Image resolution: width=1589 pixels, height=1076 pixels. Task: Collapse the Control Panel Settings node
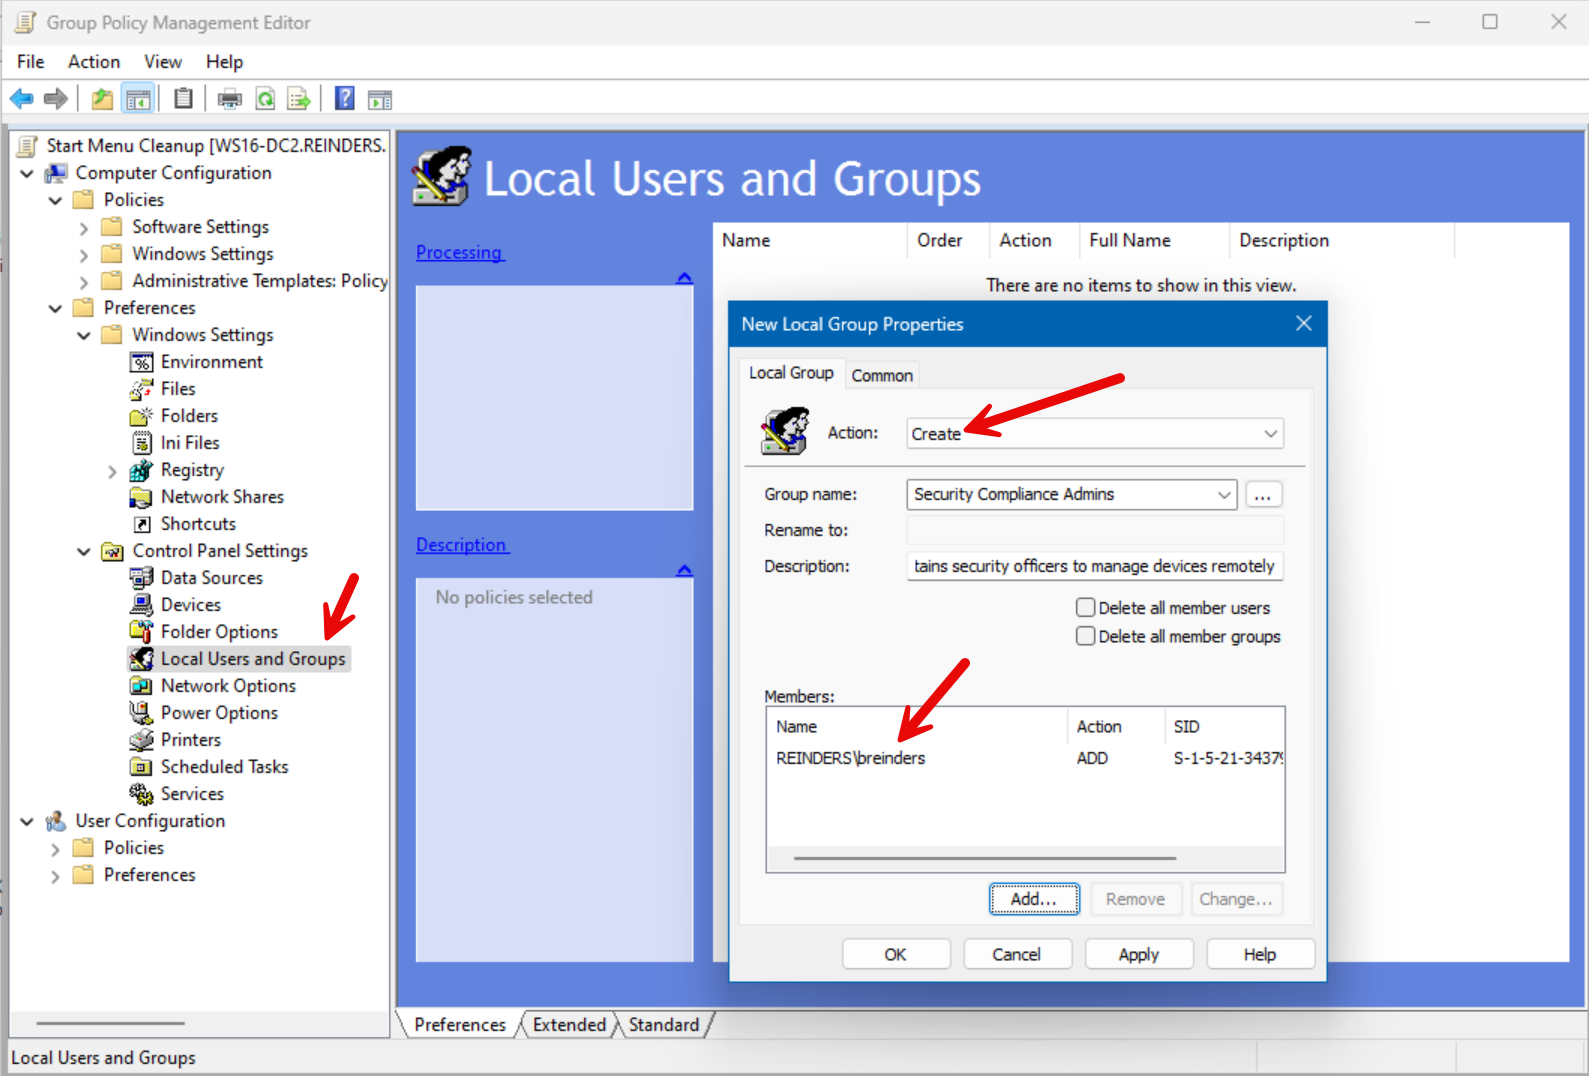(x=84, y=552)
